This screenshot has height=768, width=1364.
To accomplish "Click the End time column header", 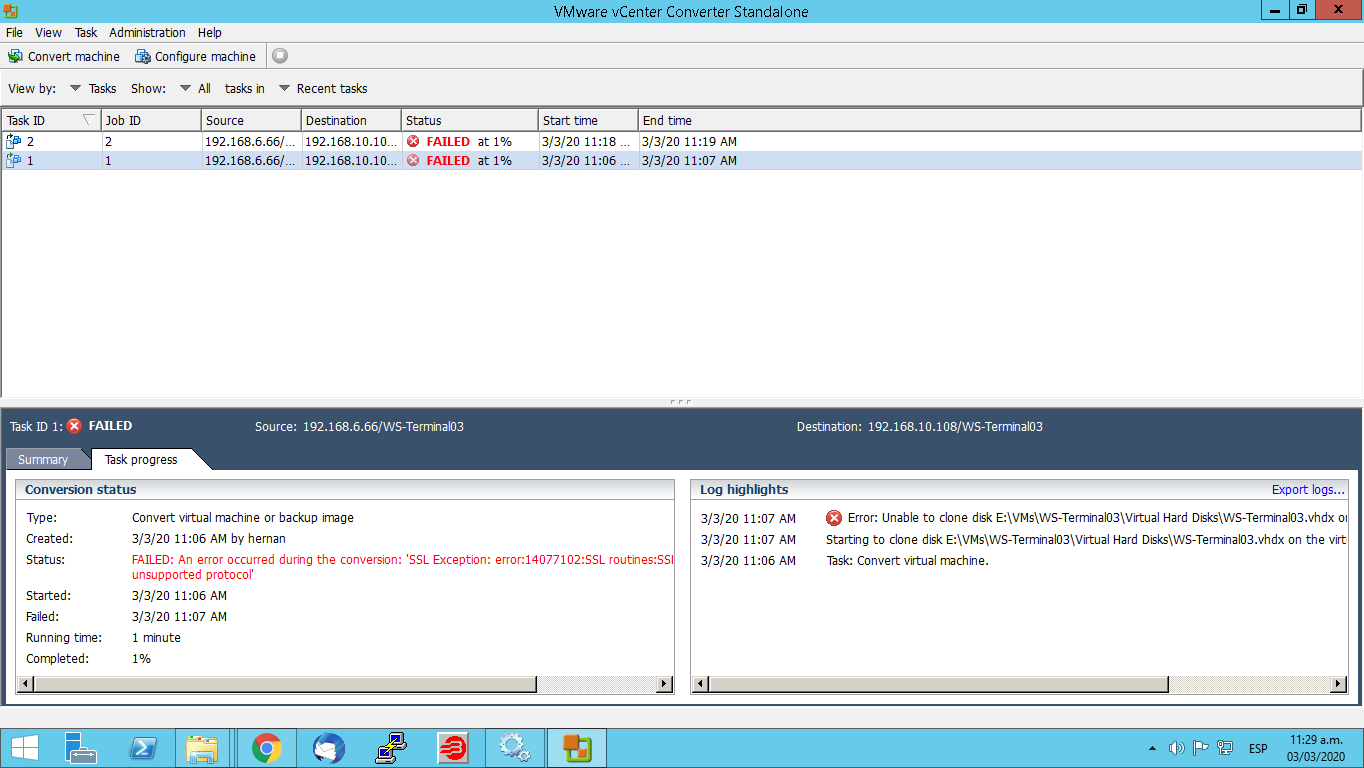I will [1000, 120].
